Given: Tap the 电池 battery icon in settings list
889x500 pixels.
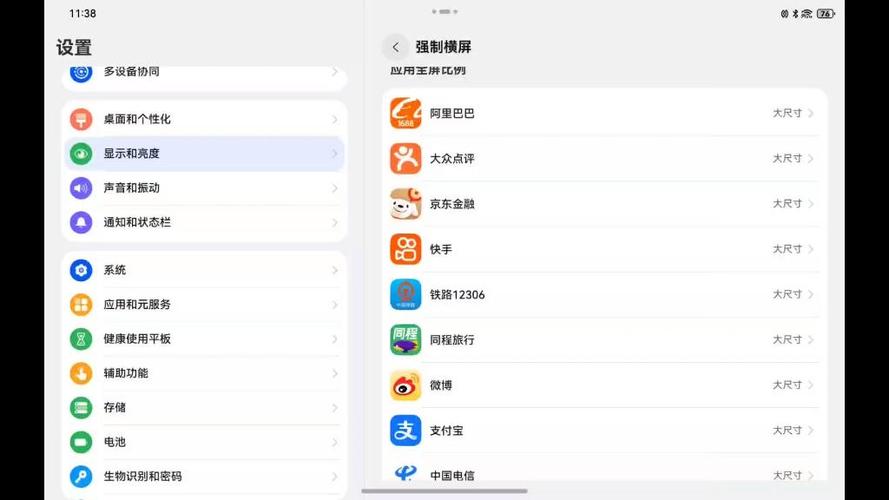Looking at the screenshot, I should (x=81, y=442).
